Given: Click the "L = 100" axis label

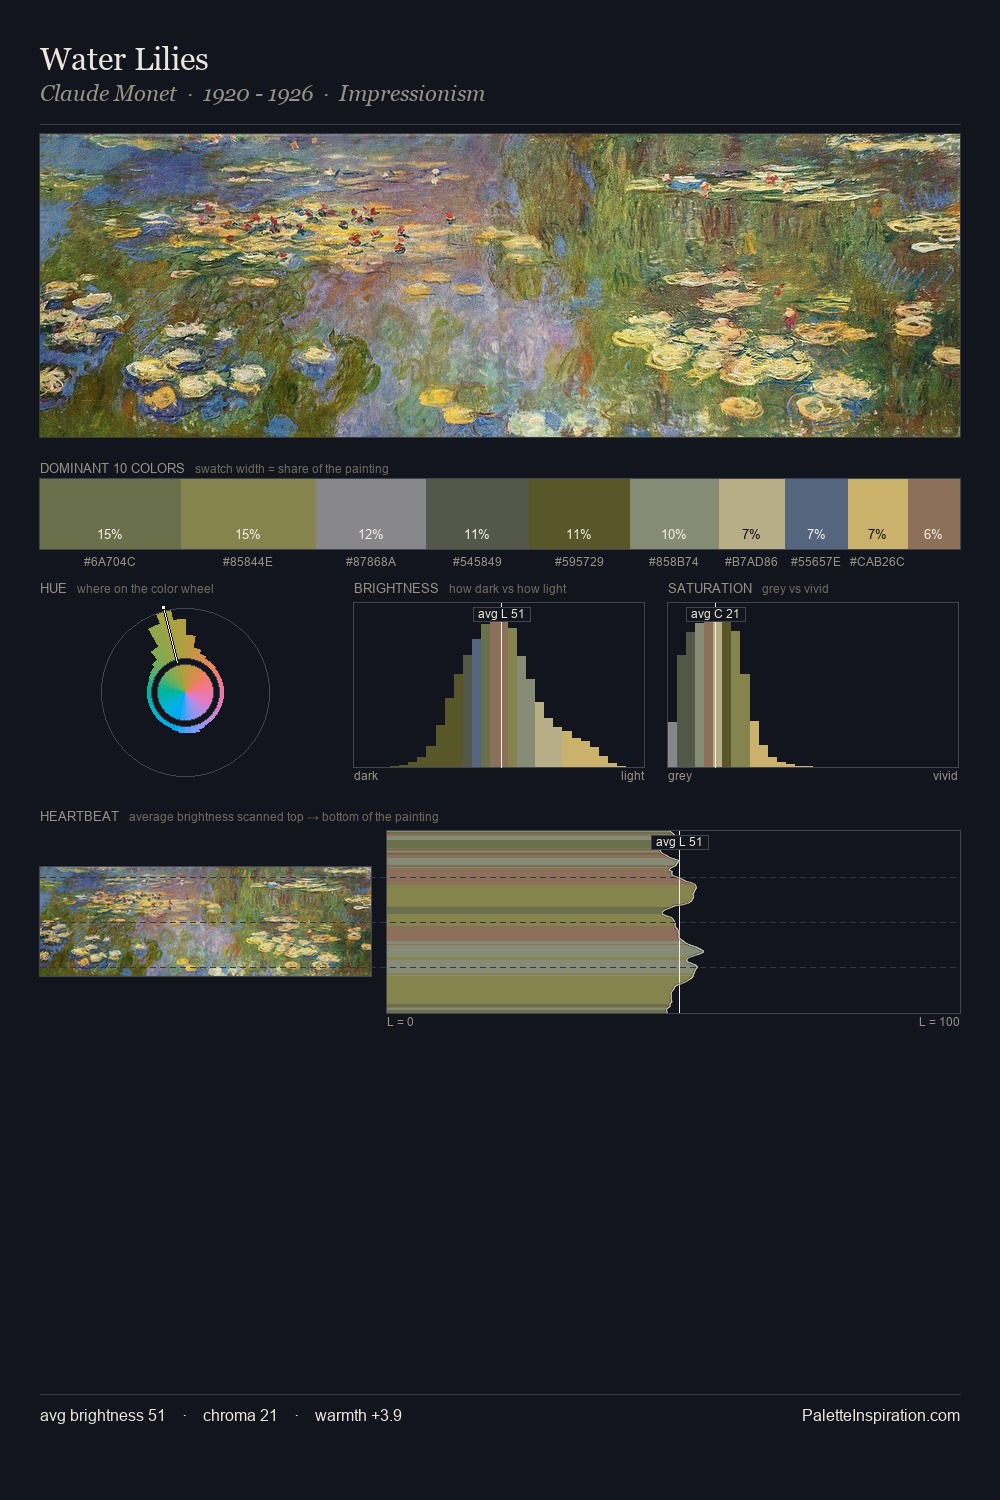Looking at the screenshot, I should point(939,1022).
